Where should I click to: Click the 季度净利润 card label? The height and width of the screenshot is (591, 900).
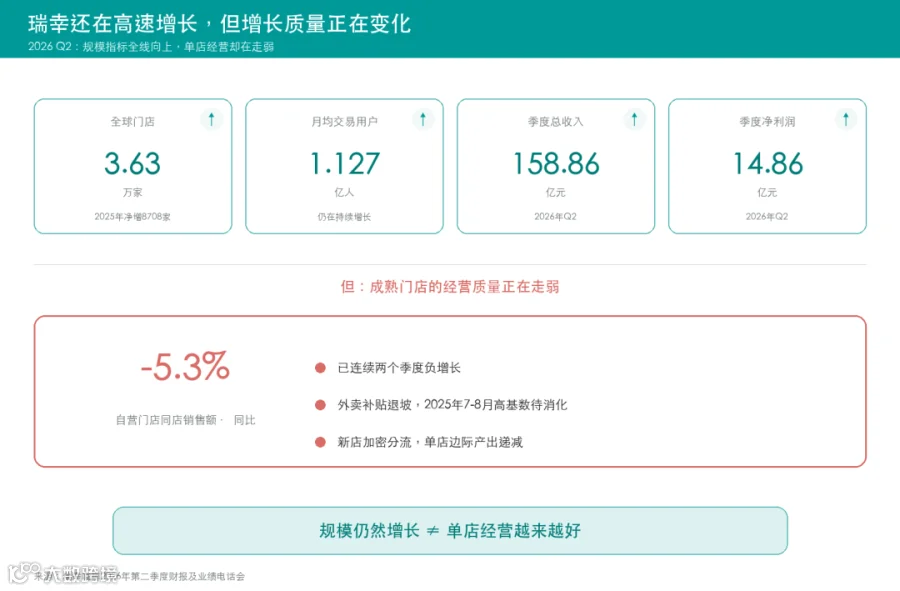[x=767, y=122]
